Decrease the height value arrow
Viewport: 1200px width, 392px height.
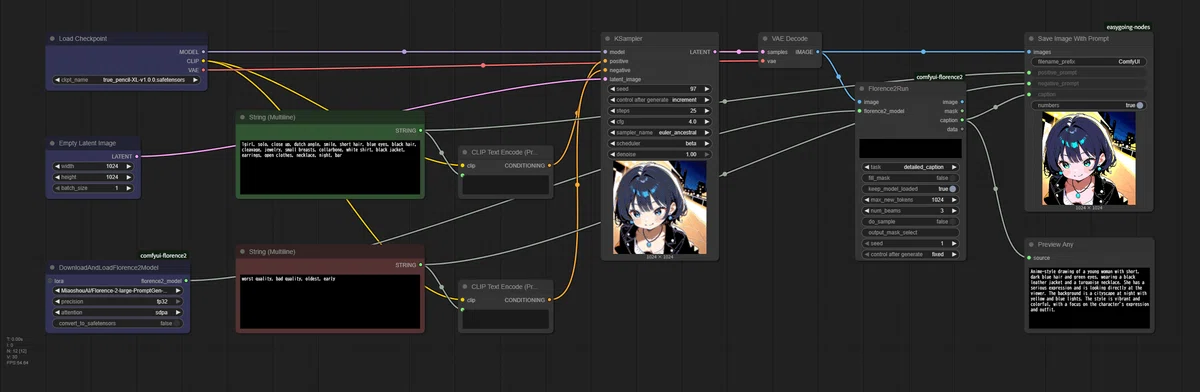[x=59, y=177]
